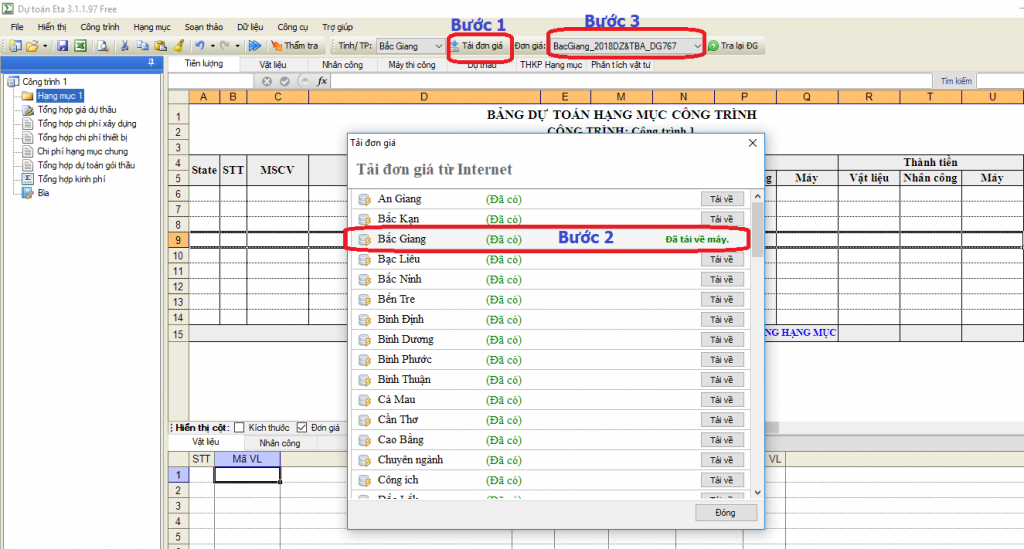Viewport: 1024px width, 549px height.
Task: Uncheck the Đơn giá checkbox
Action: 302,427
